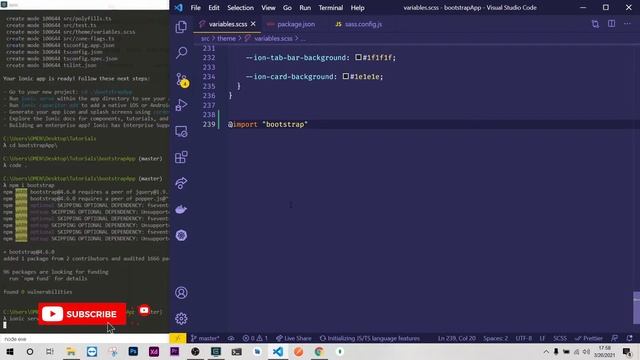Place cursor on line 239 import statement
Viewport: 640px width, 360px height.
click(x=268, y=124)
